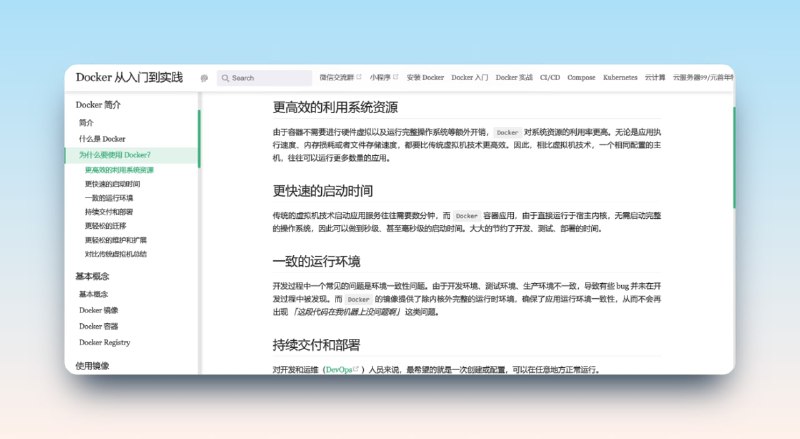800x439 pixels.
Task: Click the heading 一致的运行环境 in article
Action: pos(316,261)
